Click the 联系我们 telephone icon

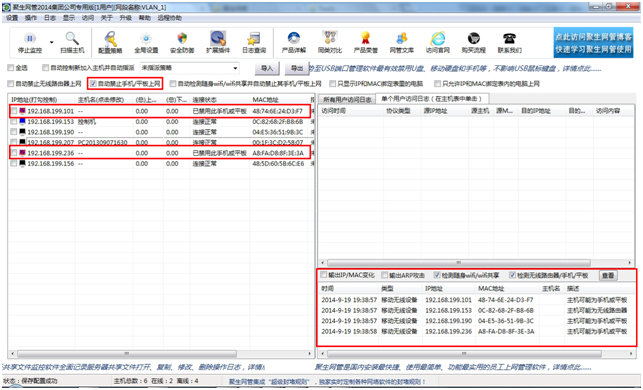tap(509, 39)
